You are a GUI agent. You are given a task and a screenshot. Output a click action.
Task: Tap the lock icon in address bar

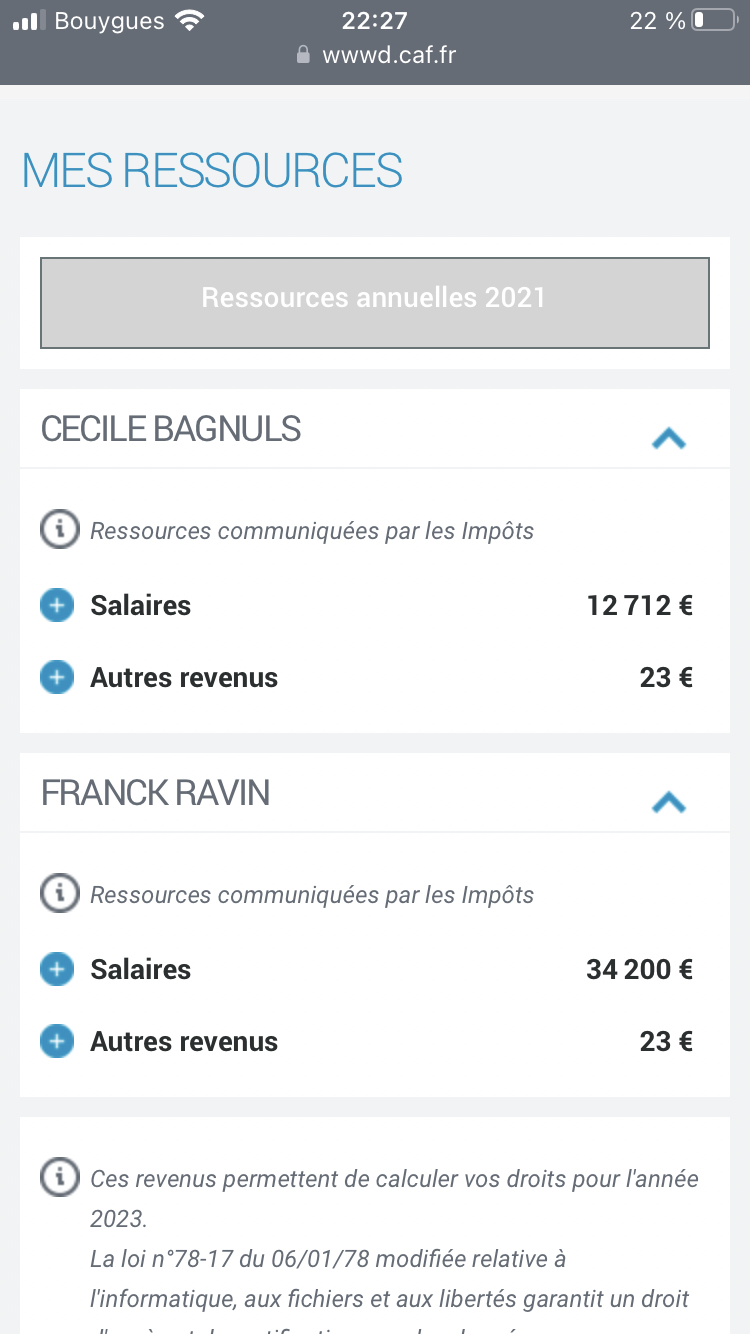(304, 55)
